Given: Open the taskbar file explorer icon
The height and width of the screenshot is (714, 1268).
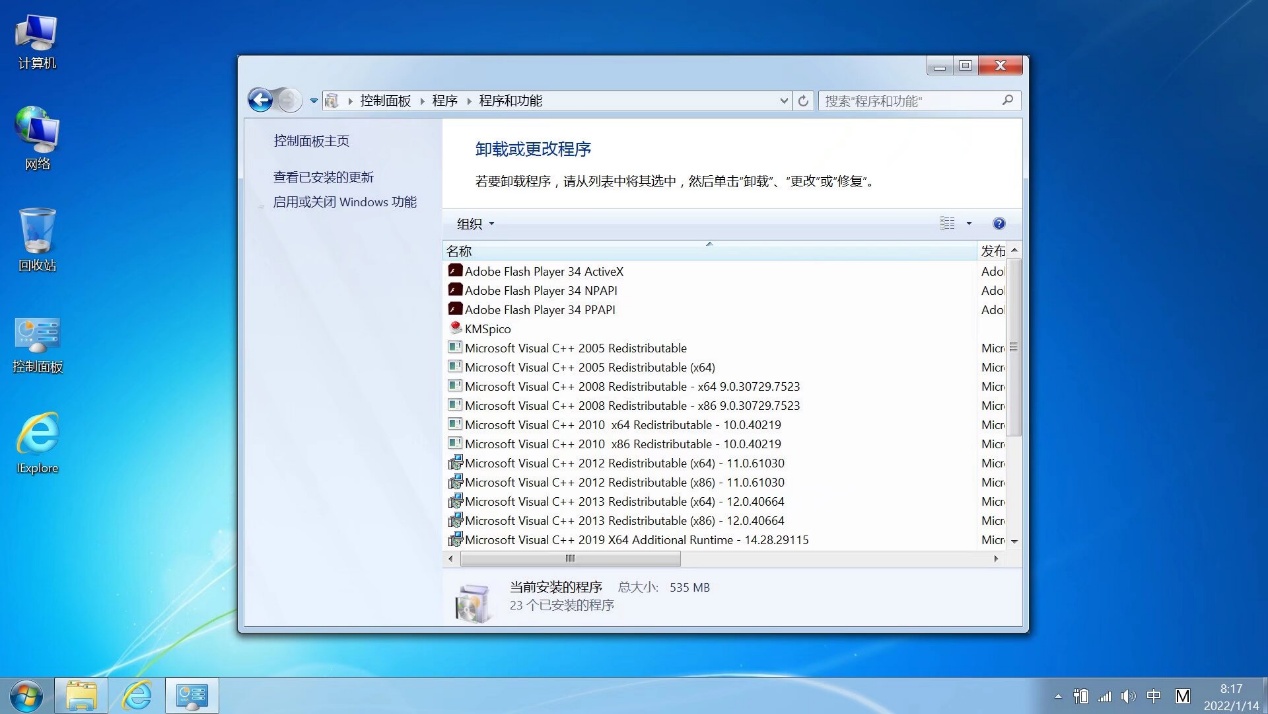Looking at the screenshot, I should (x=81, y=696).
